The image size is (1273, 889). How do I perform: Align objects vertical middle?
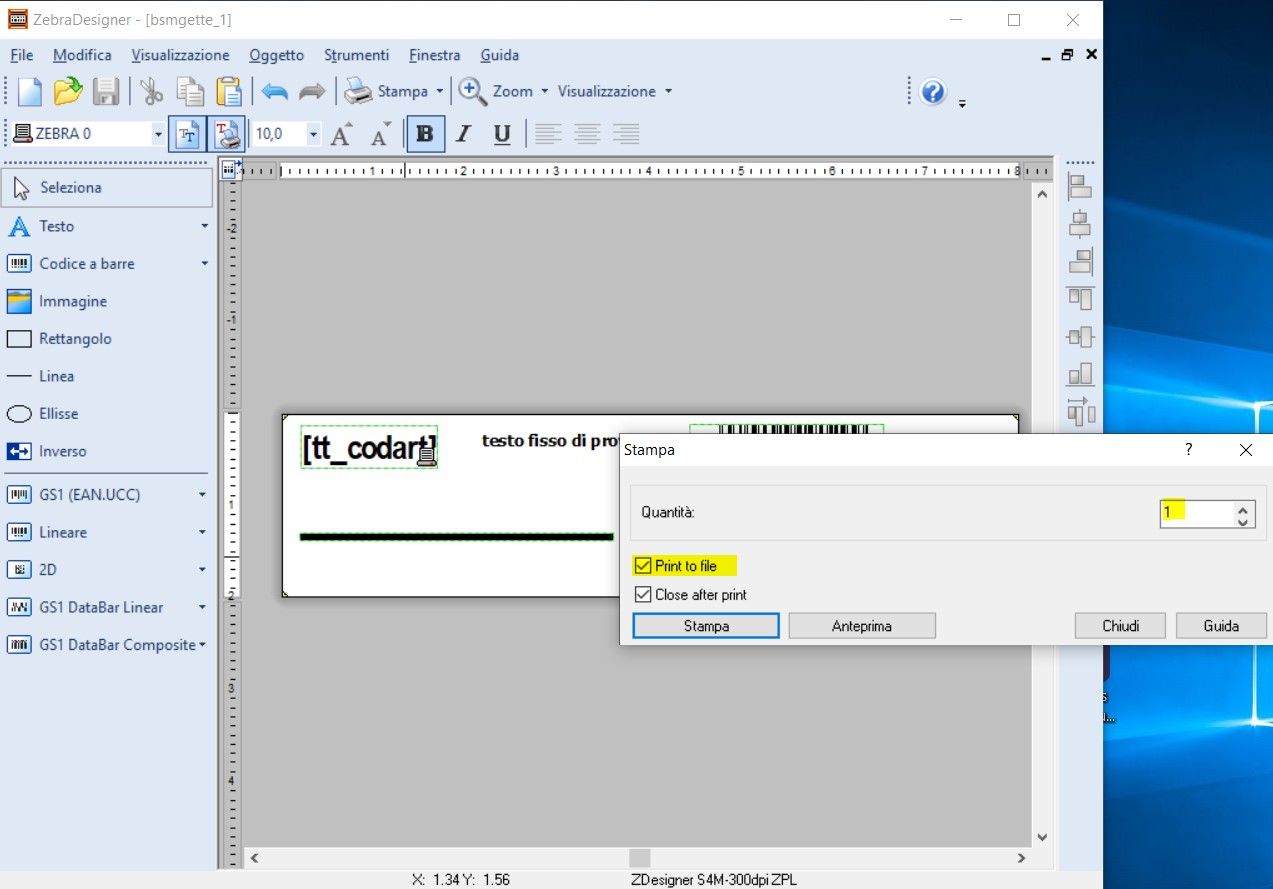[x=1080, y=336]
